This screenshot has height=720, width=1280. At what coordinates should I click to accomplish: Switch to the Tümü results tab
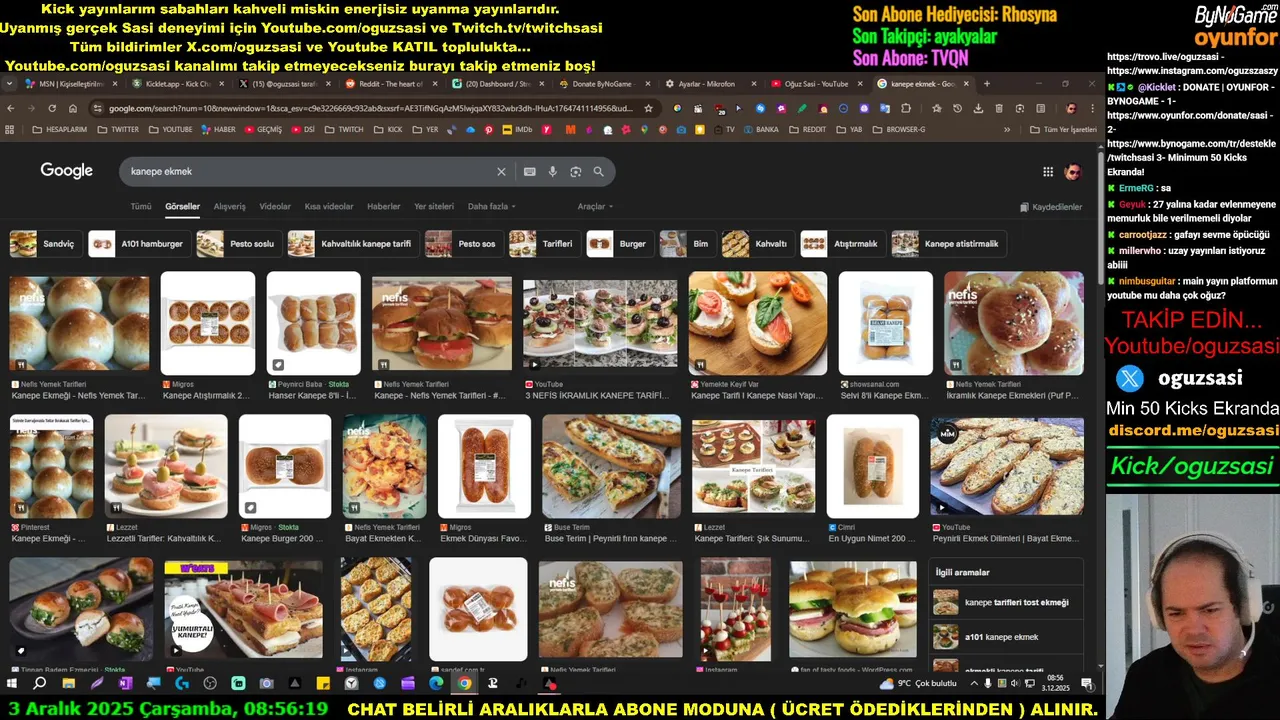pos(141,207)
